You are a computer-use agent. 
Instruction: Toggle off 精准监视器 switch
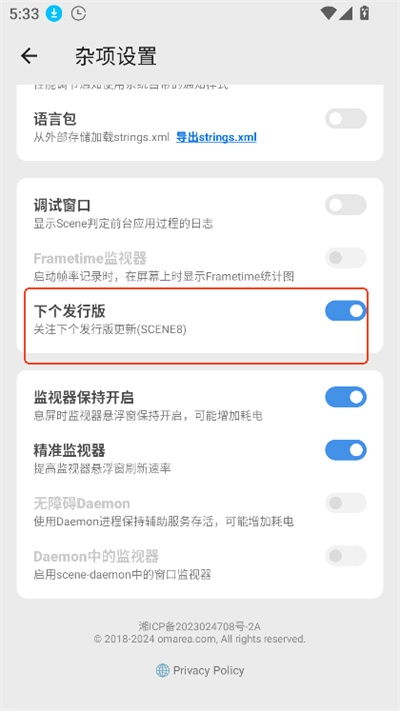pyautogui.click(x=346, y=450)
